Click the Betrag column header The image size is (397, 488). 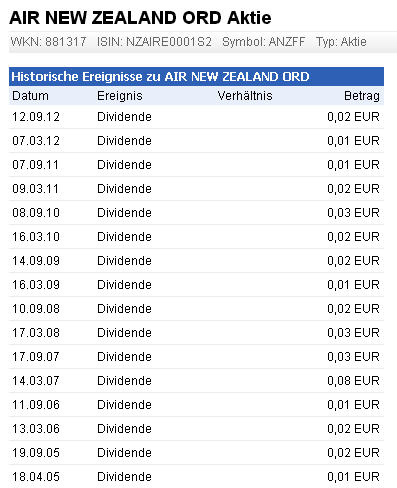[x=362, y=96]
